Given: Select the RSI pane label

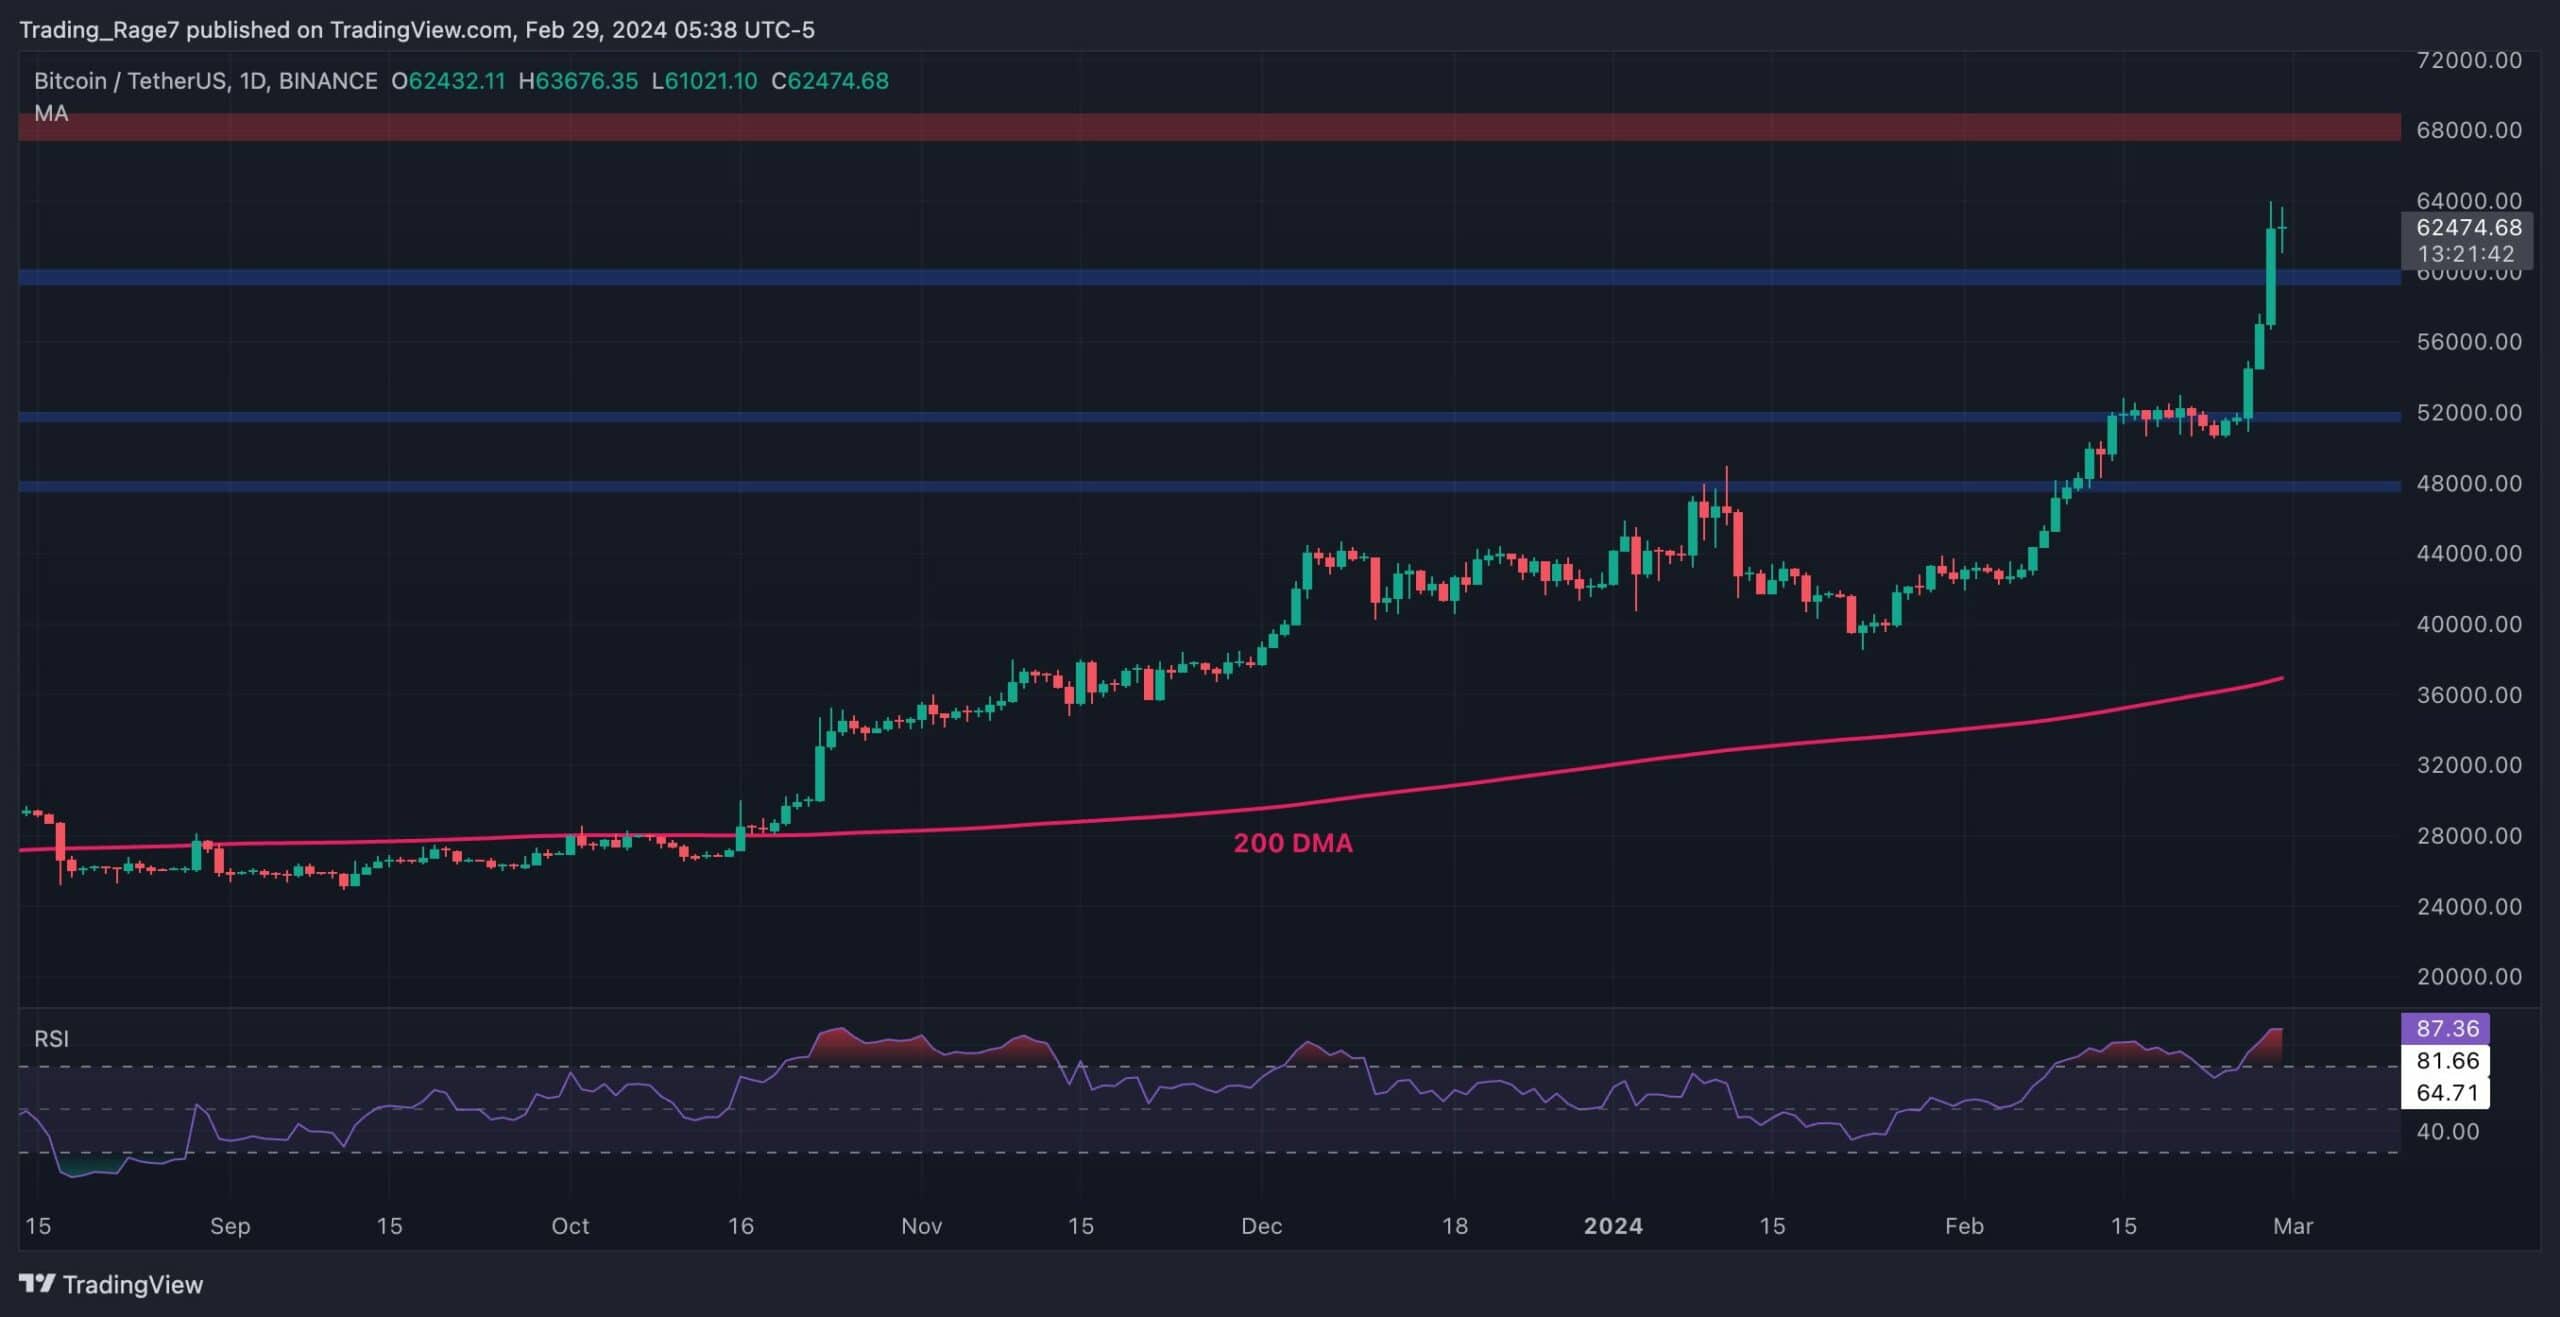Looking at the screenshot, I should pos(51,1039).
